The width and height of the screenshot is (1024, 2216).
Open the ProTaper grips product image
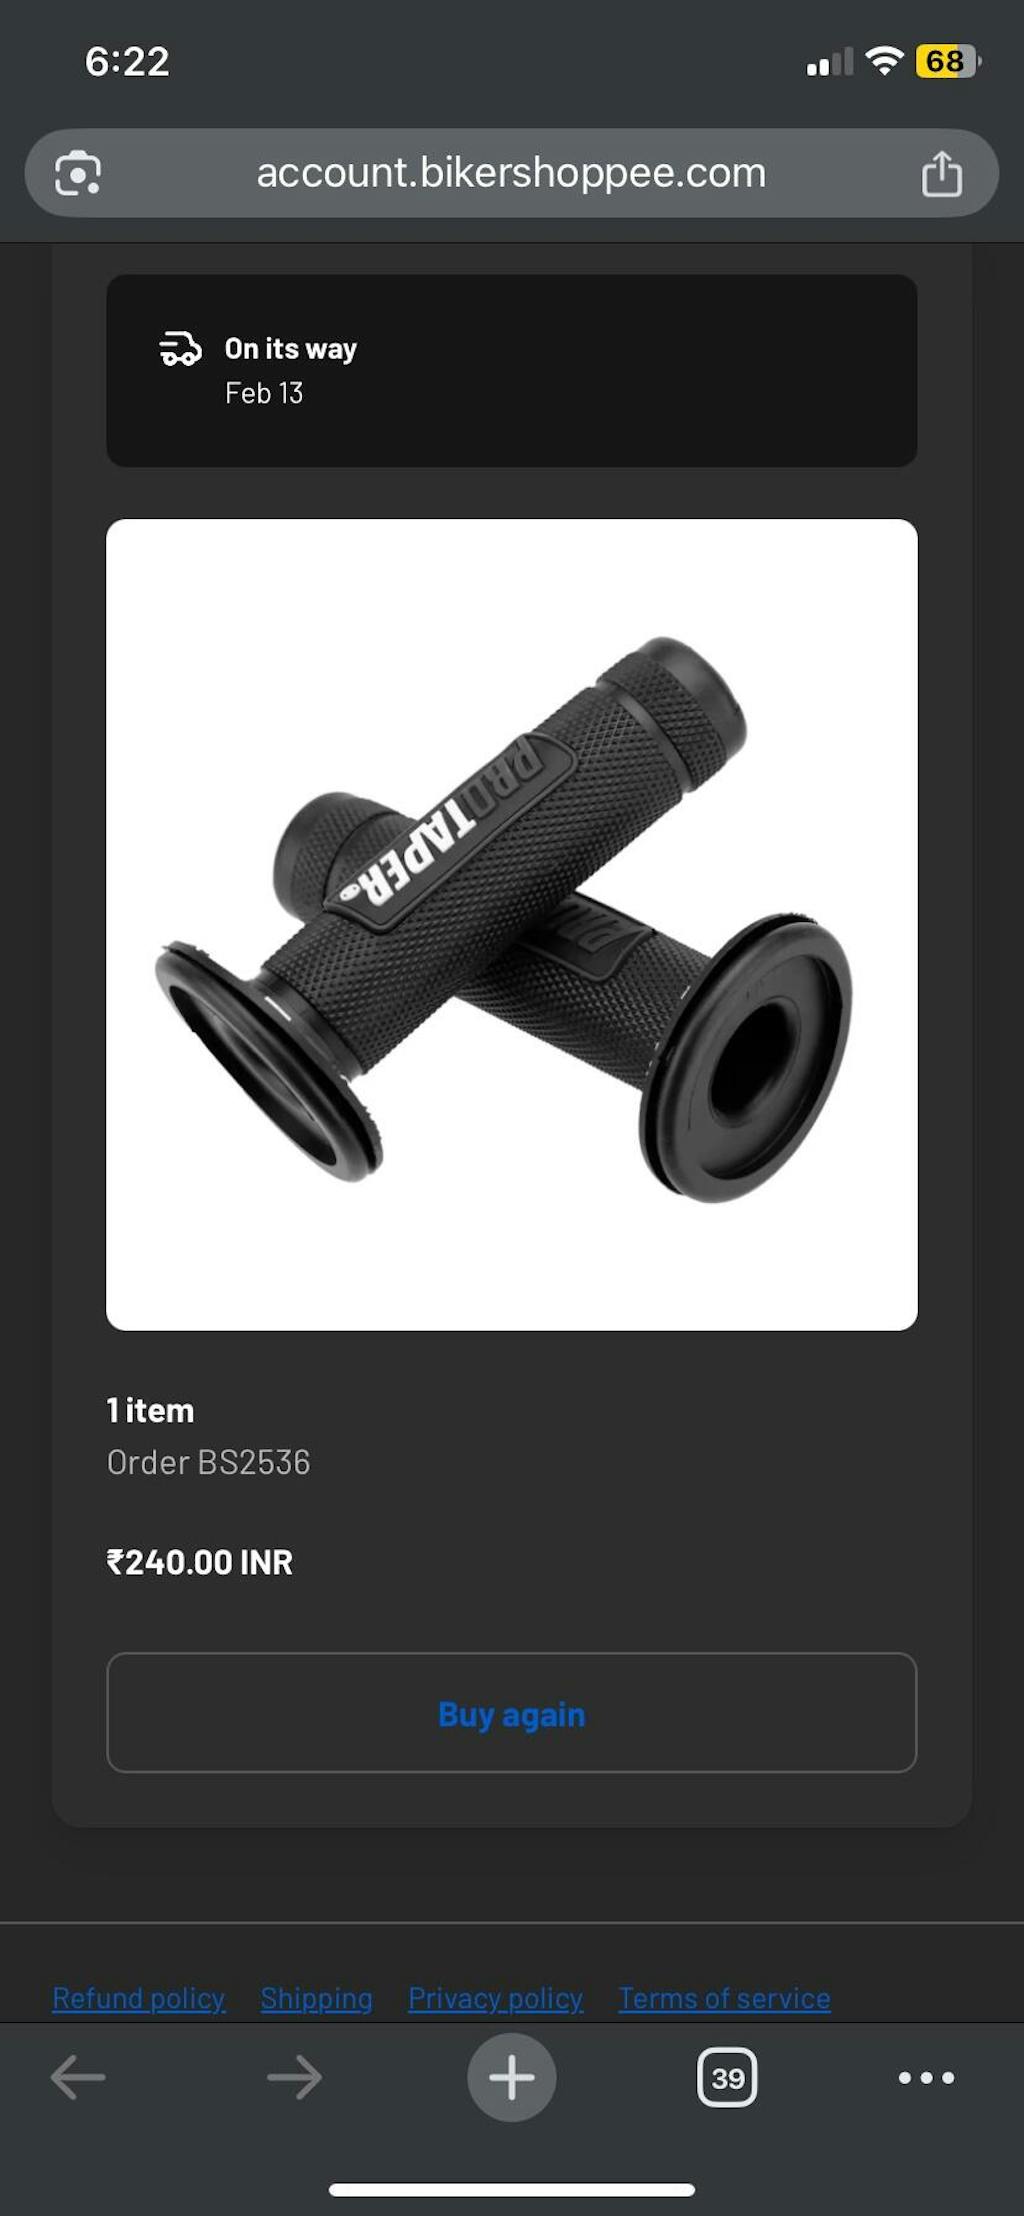tap(512, 924)
